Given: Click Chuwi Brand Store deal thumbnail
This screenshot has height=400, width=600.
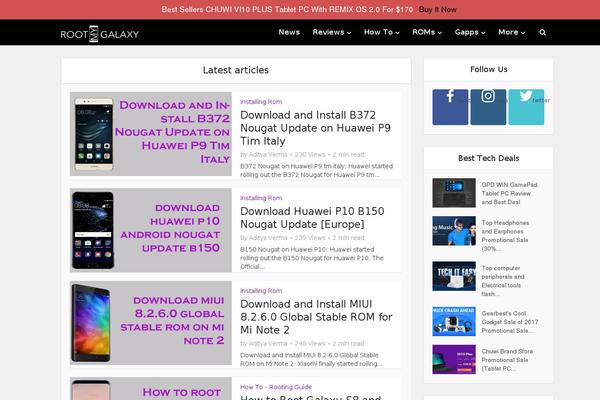Looking at the screenshot, I should click(x=454, y=359).
